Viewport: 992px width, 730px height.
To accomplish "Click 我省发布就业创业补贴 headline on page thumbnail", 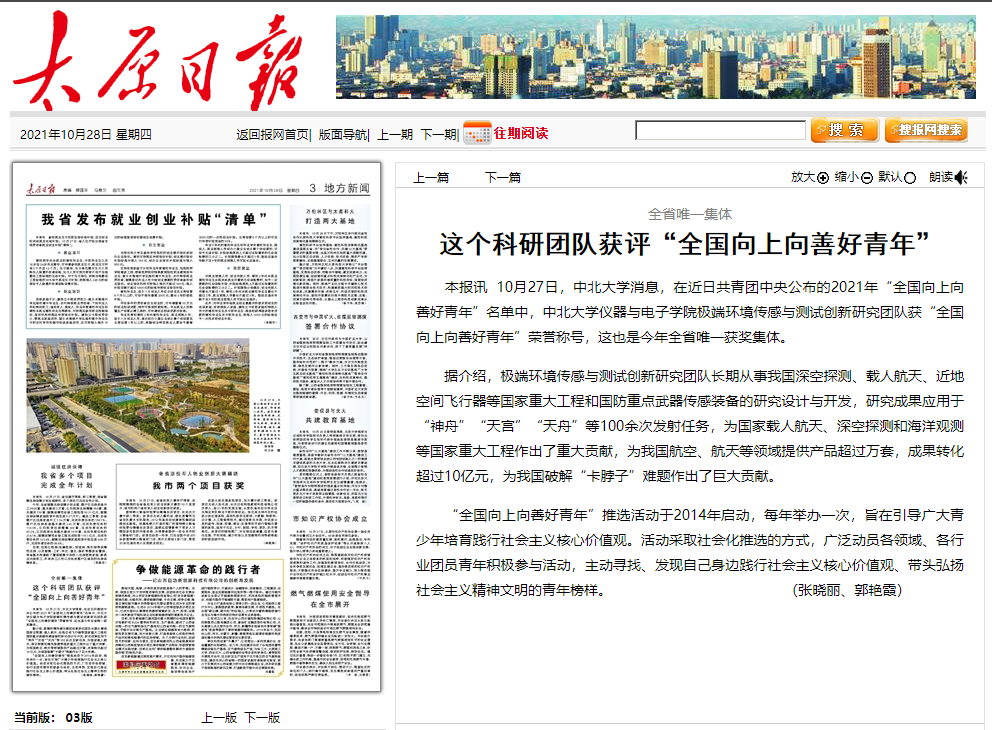I will (159, 218).
